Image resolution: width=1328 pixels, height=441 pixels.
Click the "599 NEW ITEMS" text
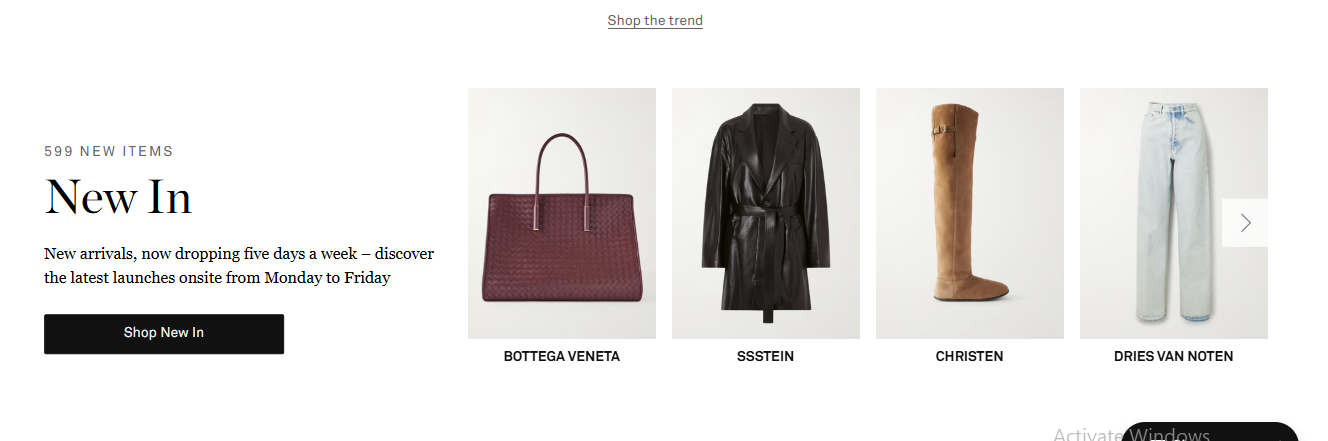(x=109, y=152)
